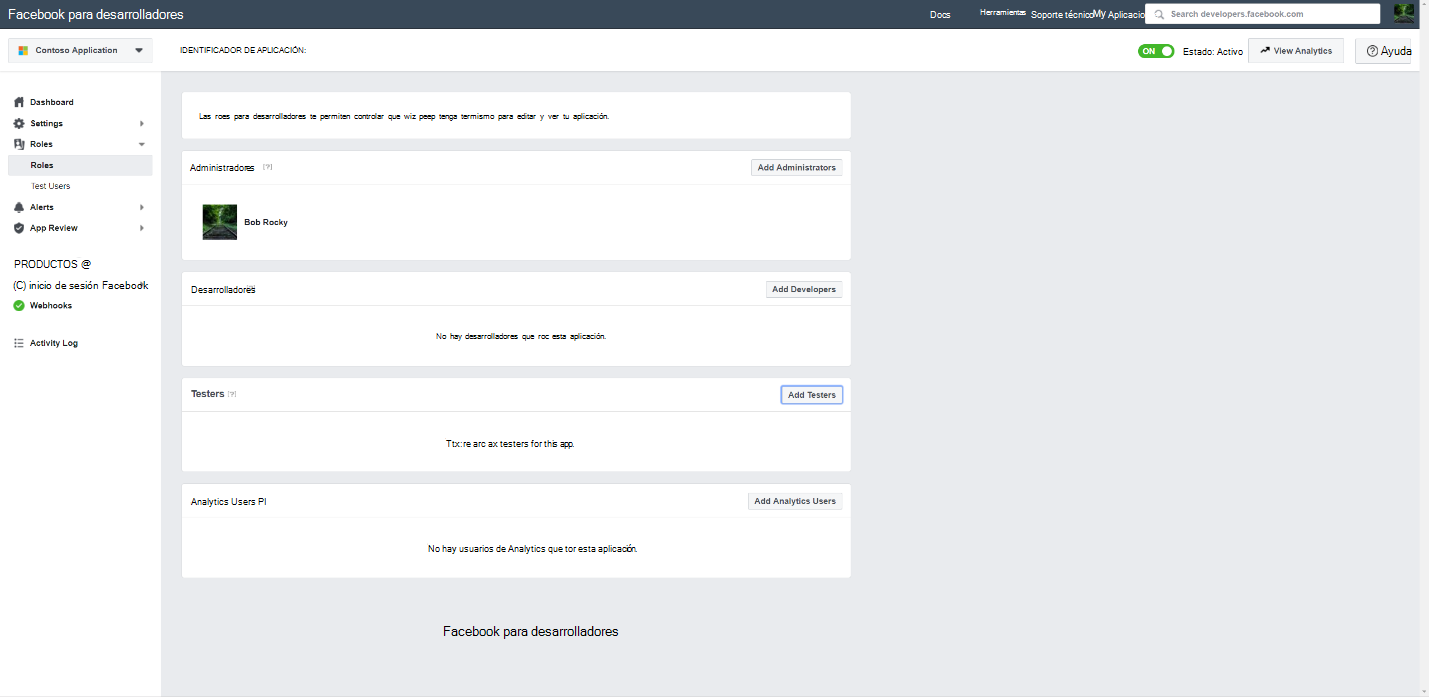Click the PRODUCTOS heading in sidebar
The image size is (1429, 697).
click(52, 264)
